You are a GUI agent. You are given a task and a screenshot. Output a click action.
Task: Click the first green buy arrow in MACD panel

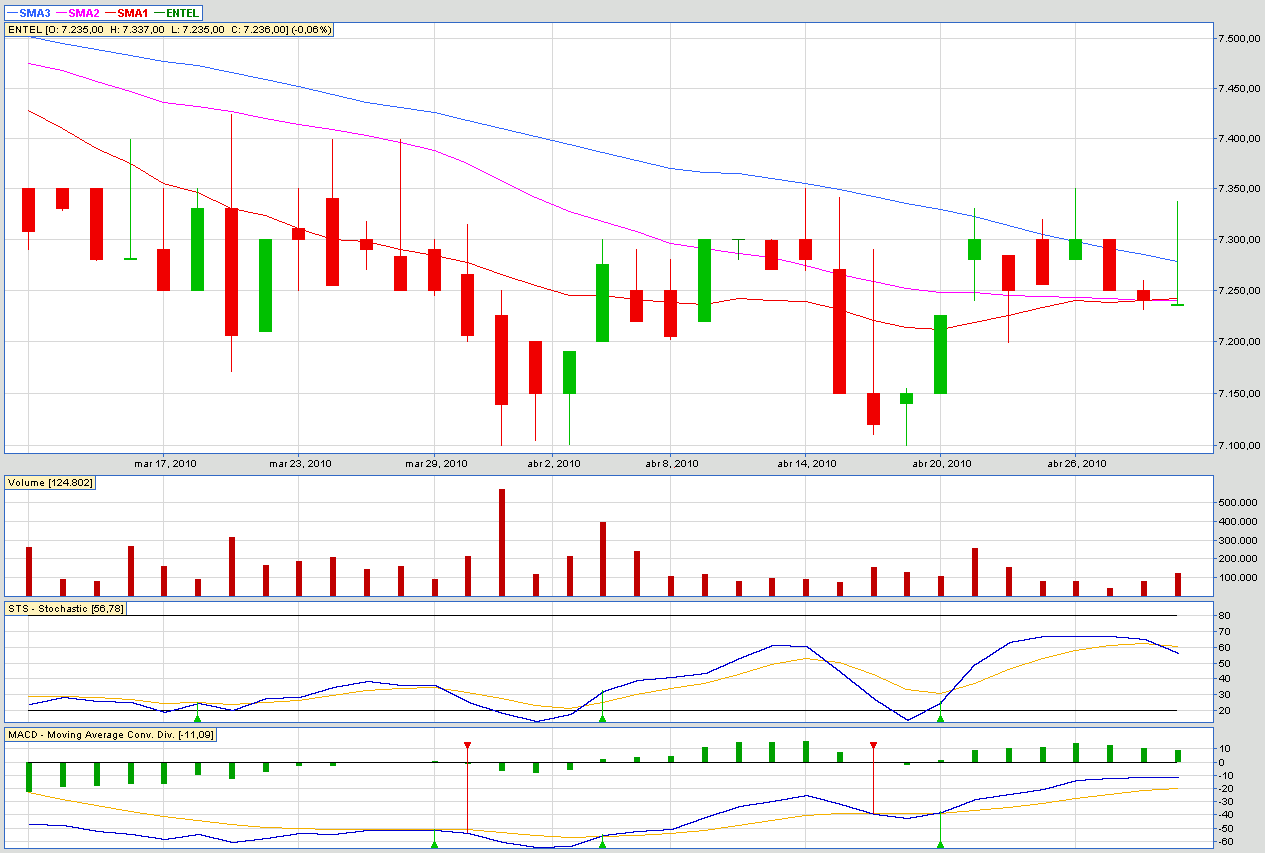[434, 844]
